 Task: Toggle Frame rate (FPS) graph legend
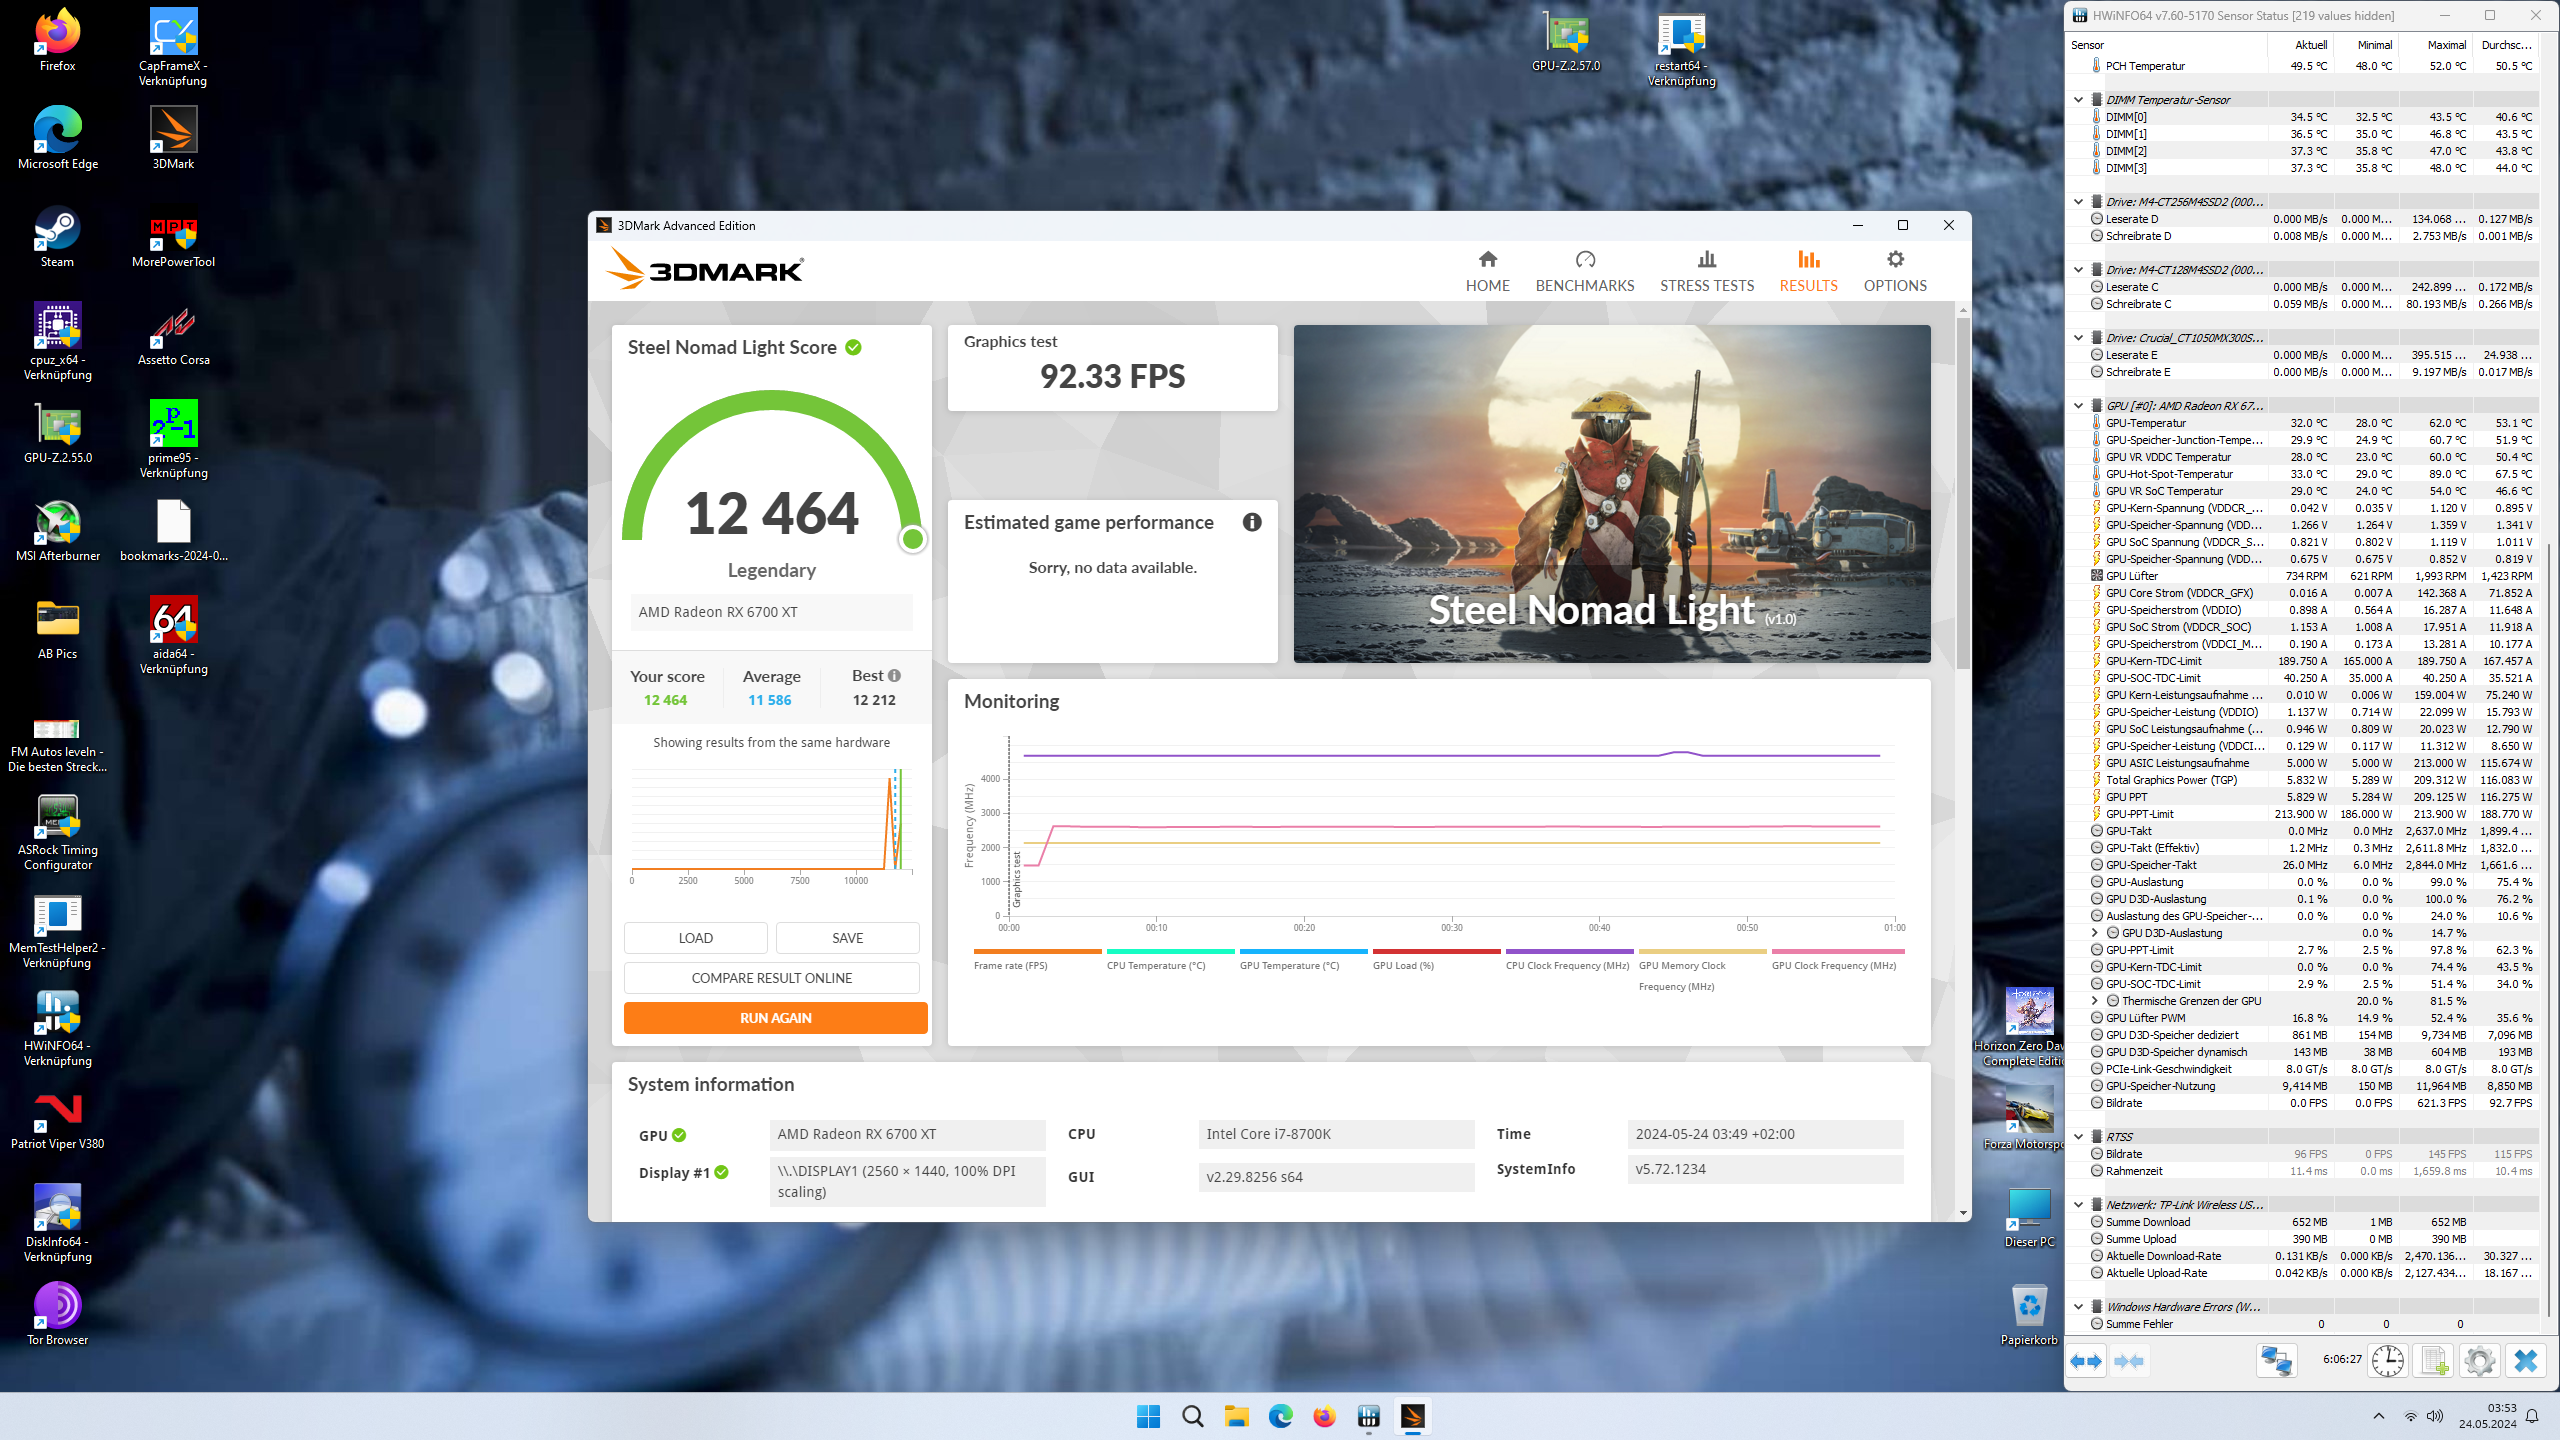[1010, 965]
